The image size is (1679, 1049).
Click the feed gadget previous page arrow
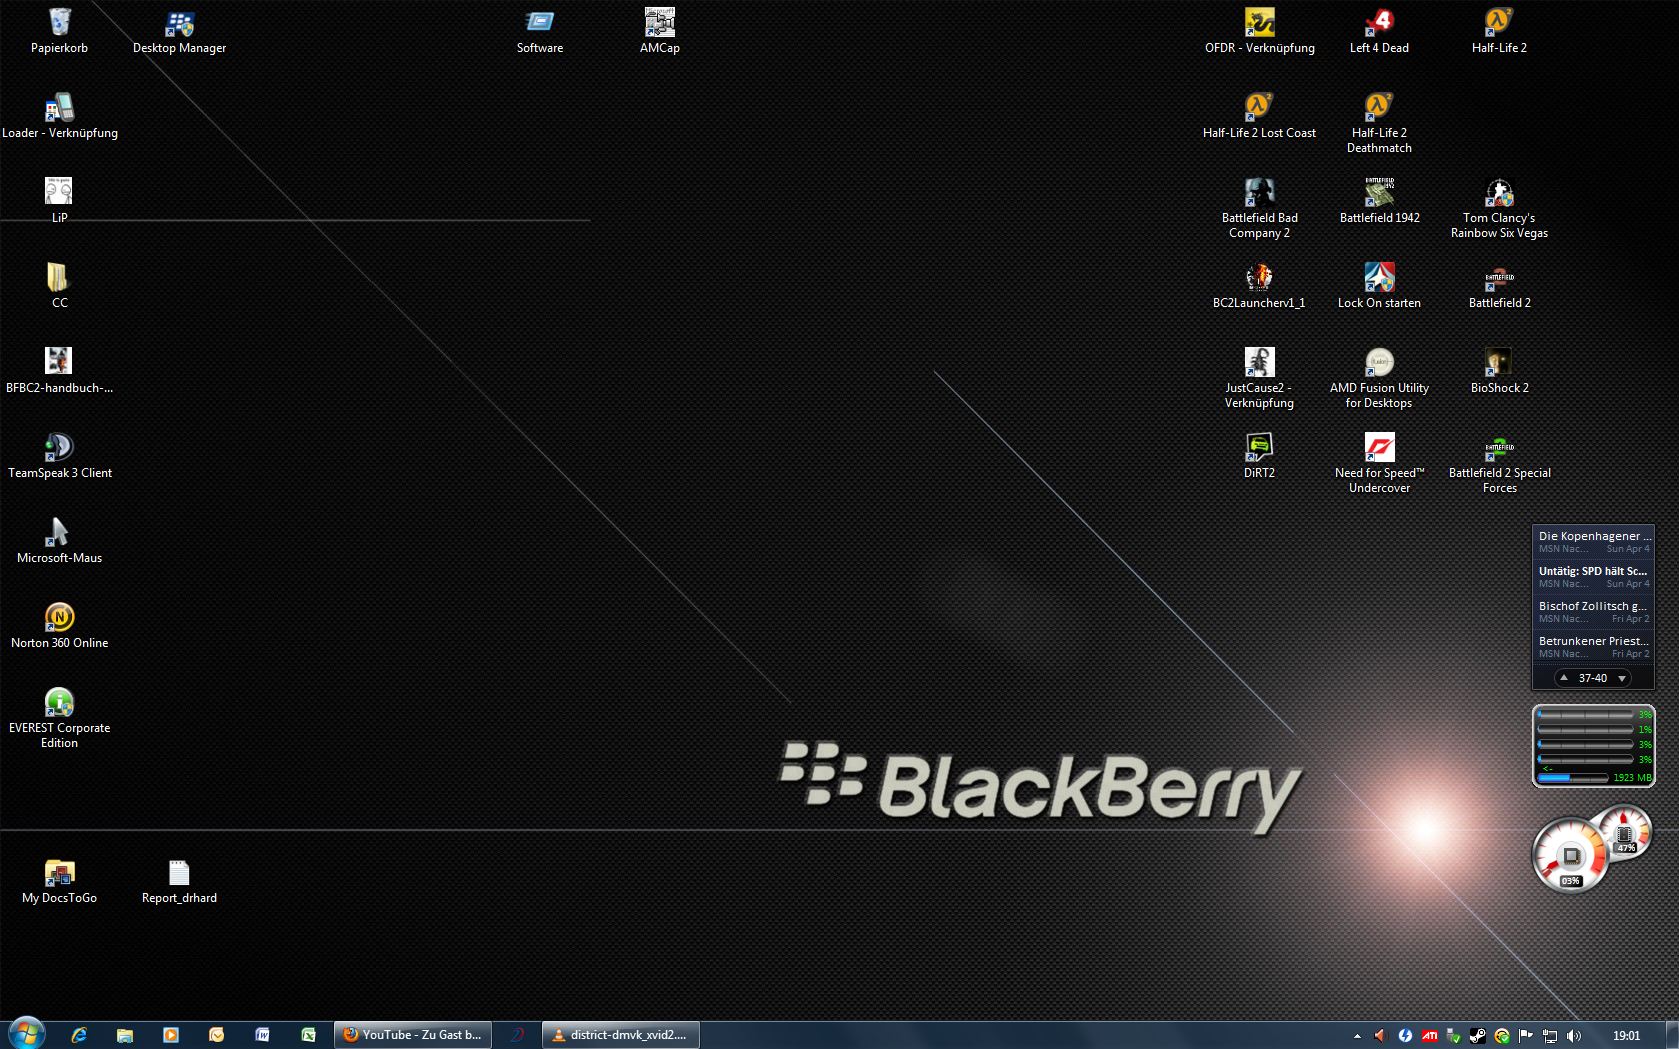pyautogui.click(x=1564, y=678)
